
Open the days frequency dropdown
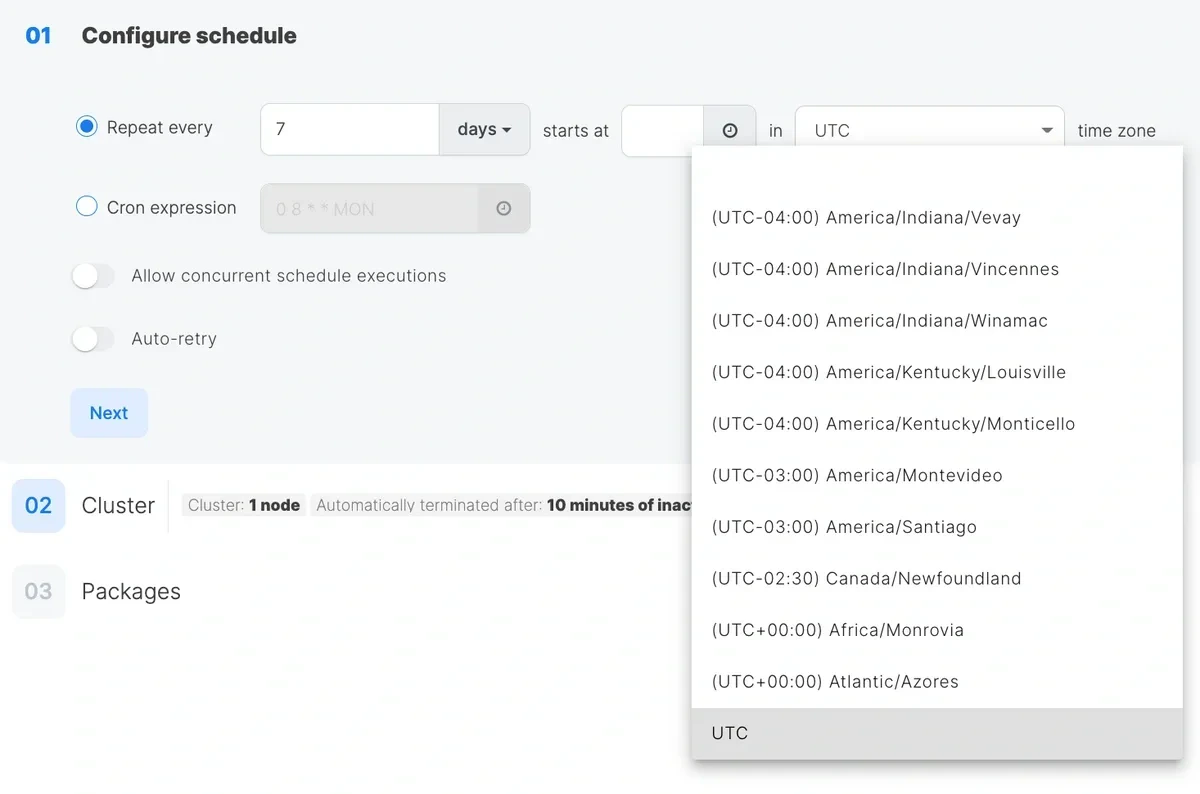click(x=484, y=128)
